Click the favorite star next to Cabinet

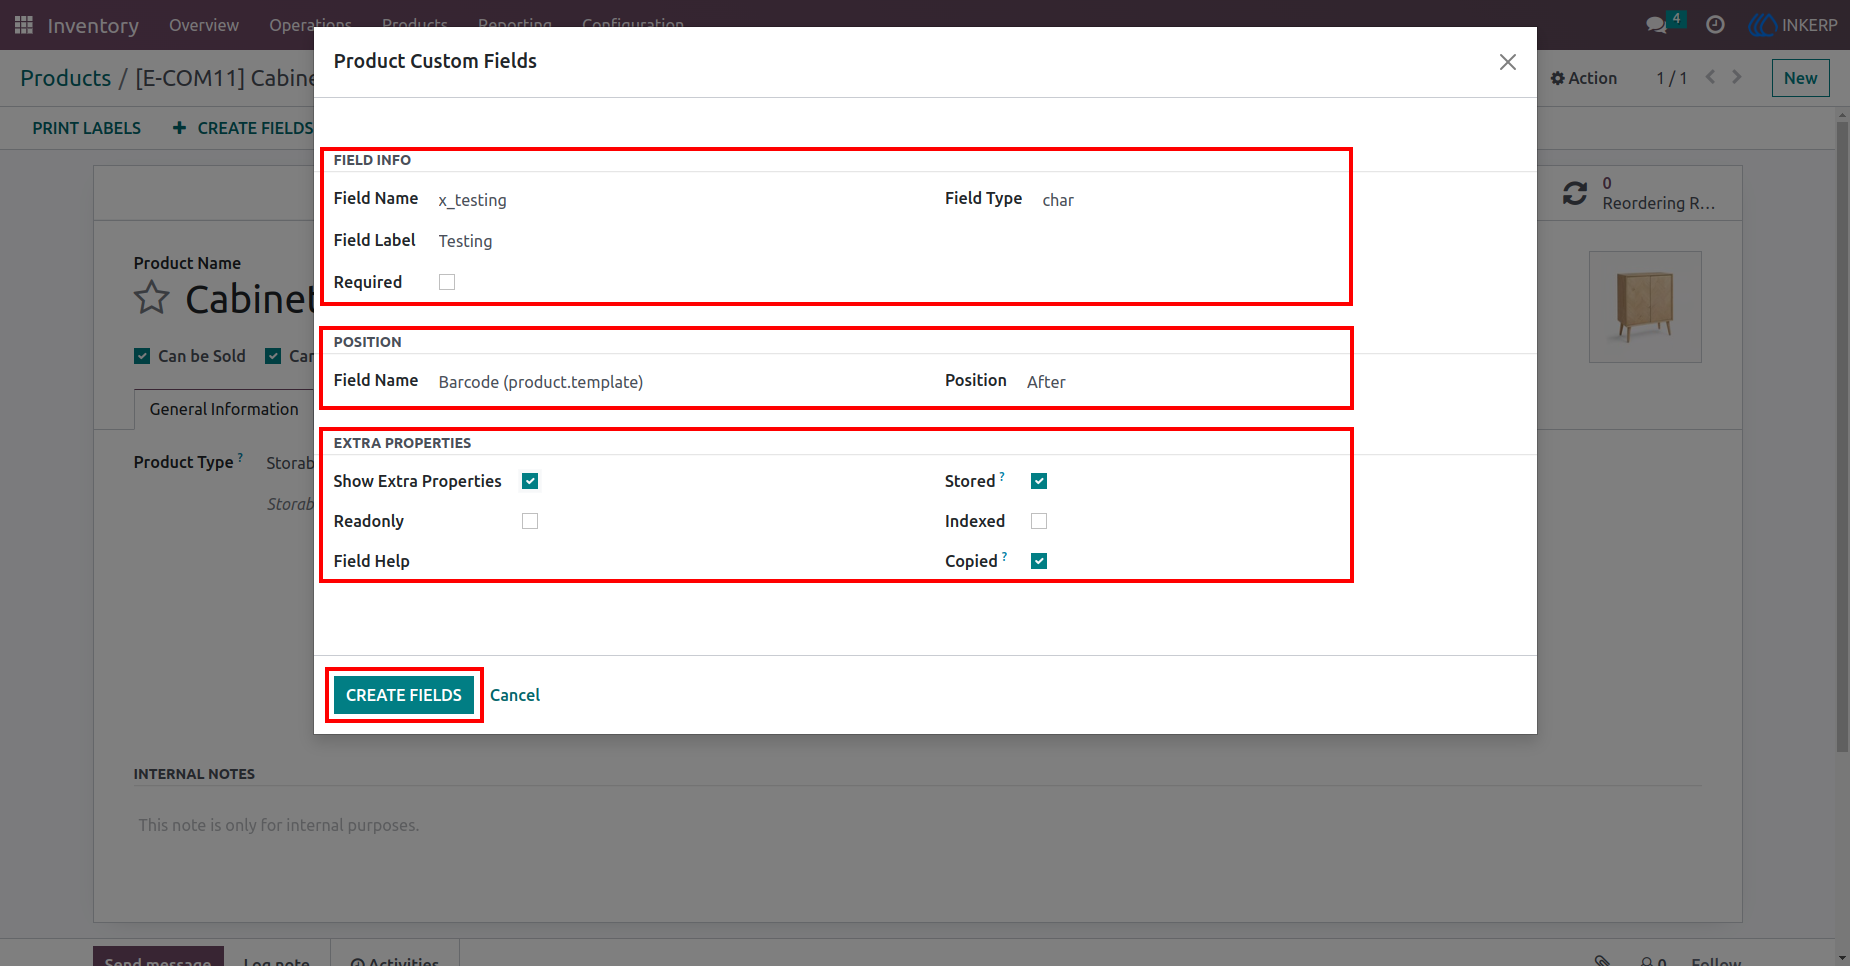tap(152, 298)
